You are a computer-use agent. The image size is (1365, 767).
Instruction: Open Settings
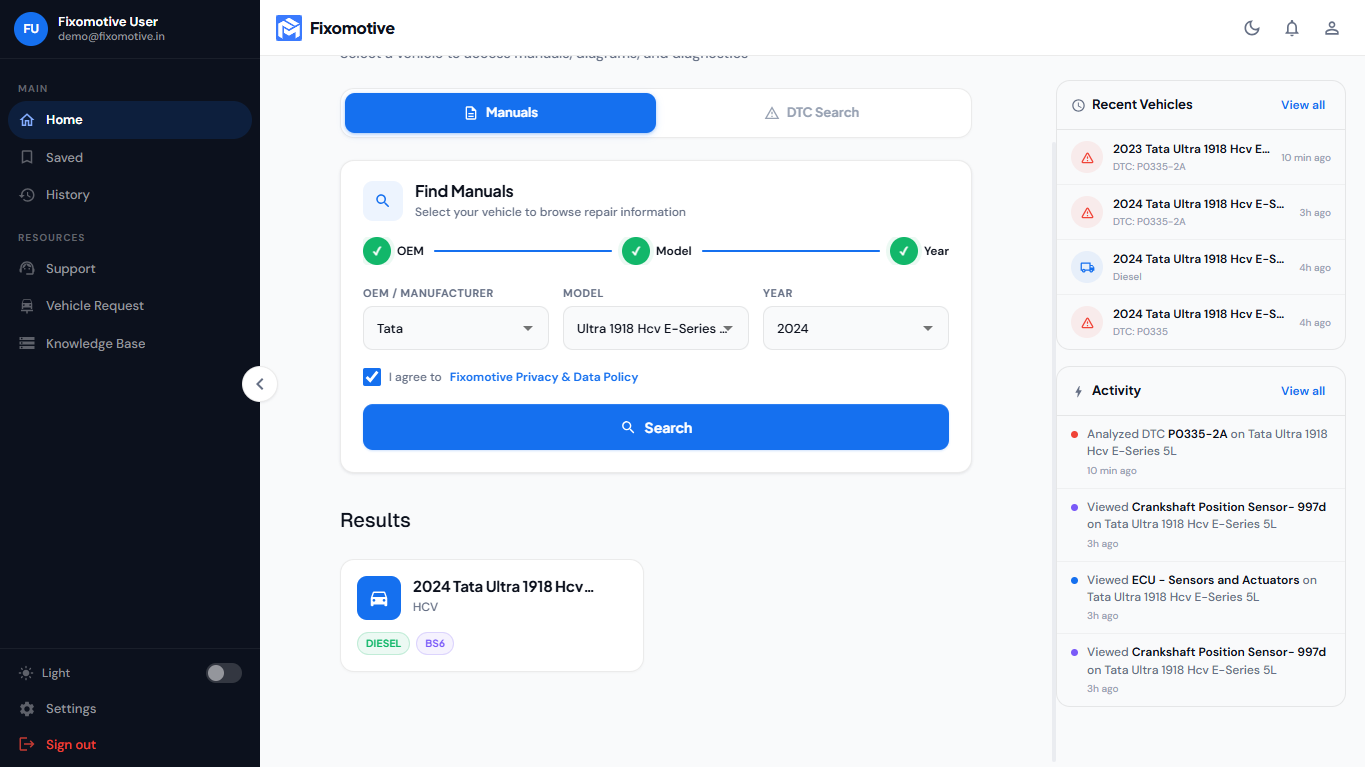pos(130,709)
